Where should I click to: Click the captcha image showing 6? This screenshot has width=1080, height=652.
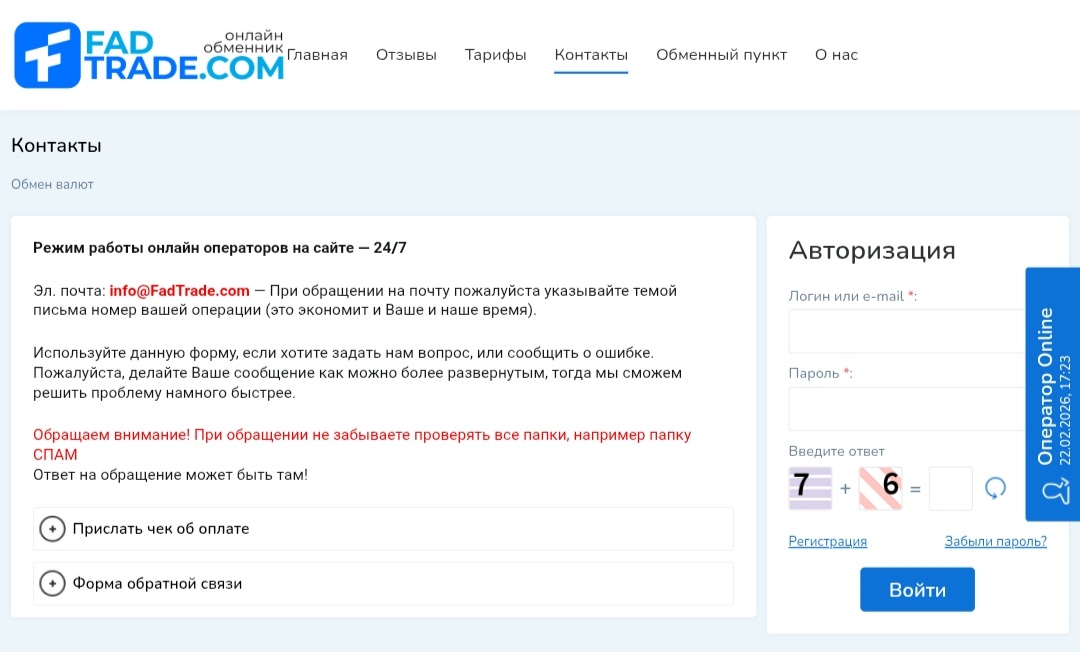tap(880, 488)
